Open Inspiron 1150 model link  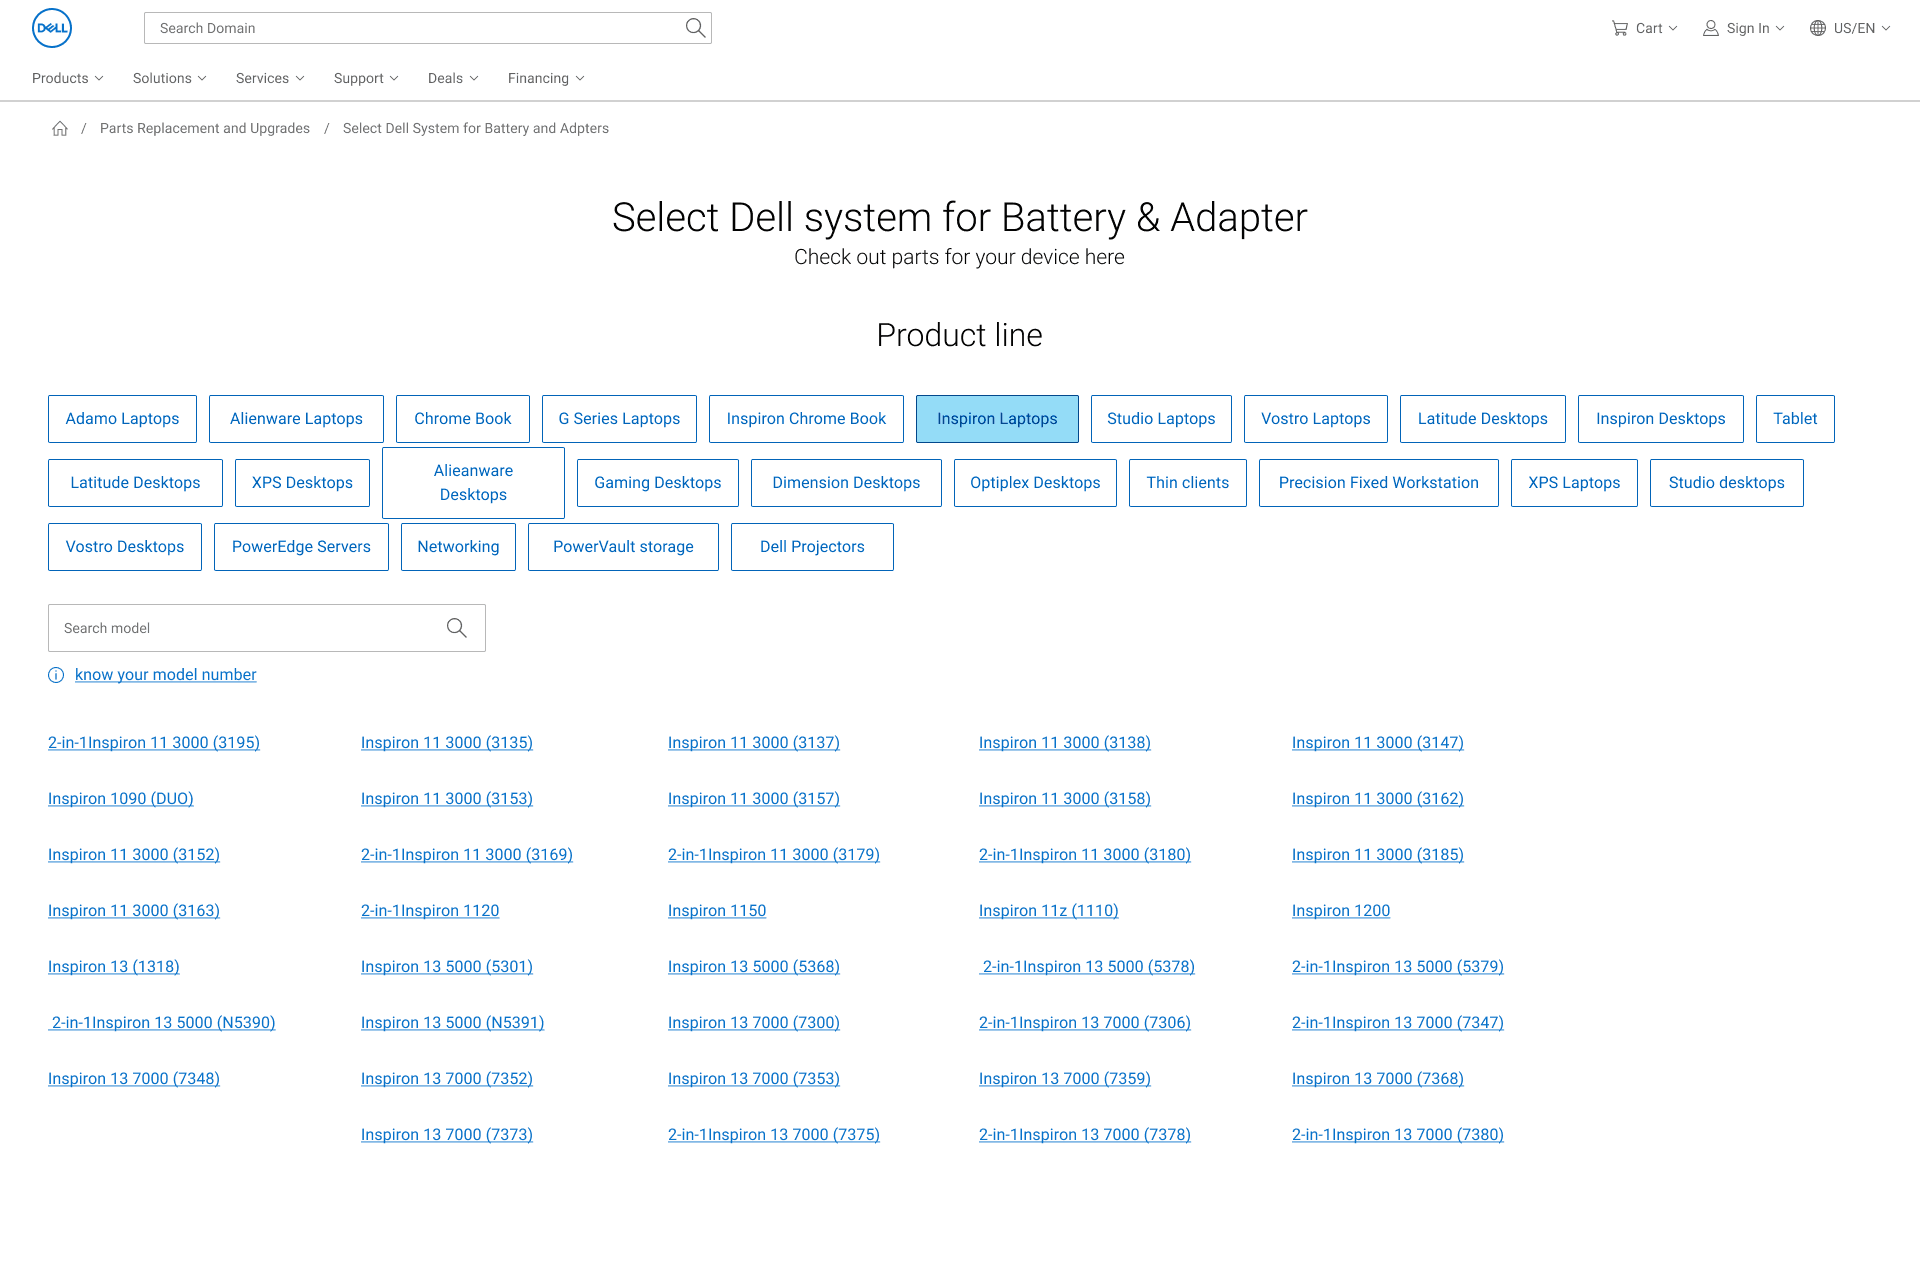[717, 911]
